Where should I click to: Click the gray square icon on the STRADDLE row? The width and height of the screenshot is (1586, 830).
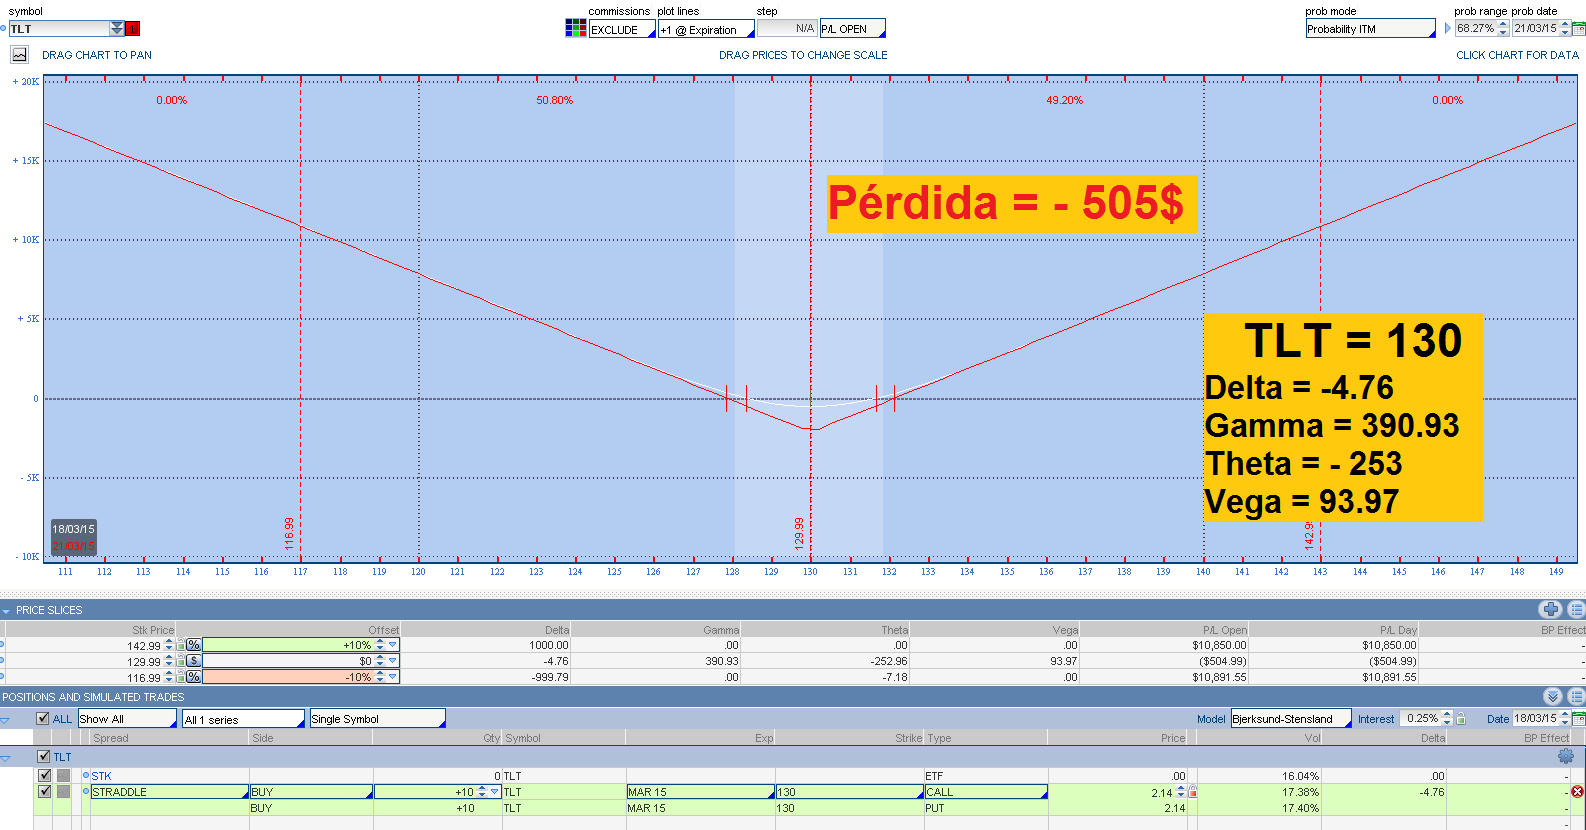coord(63,792)
